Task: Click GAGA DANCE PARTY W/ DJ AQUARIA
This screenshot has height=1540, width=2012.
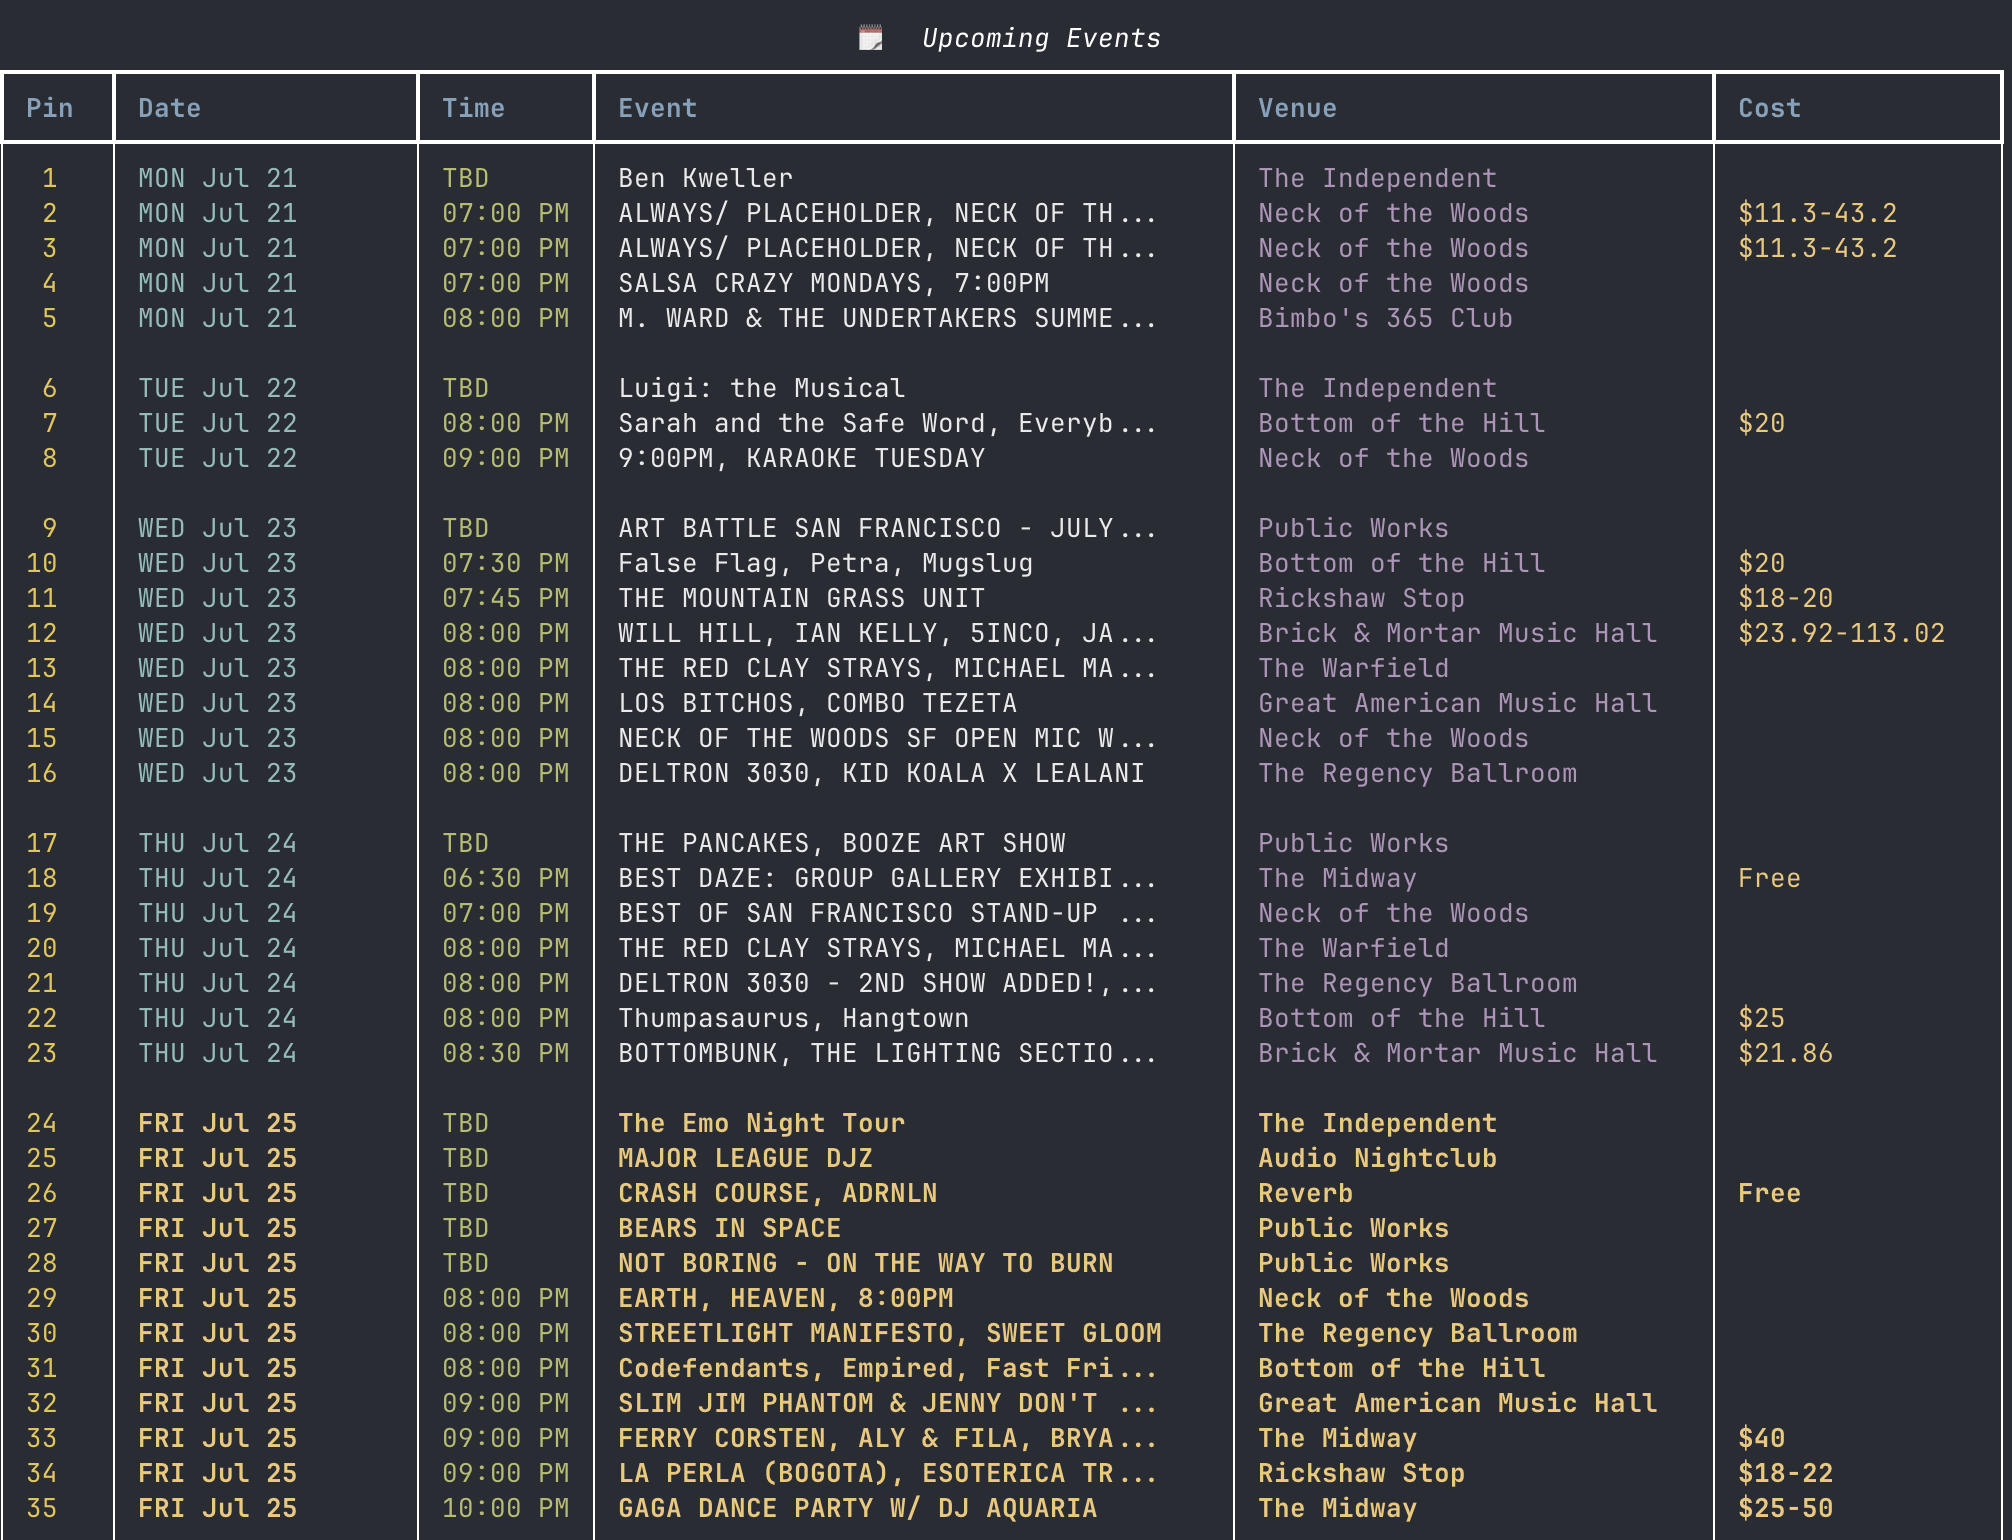Action: point(857,1508)
